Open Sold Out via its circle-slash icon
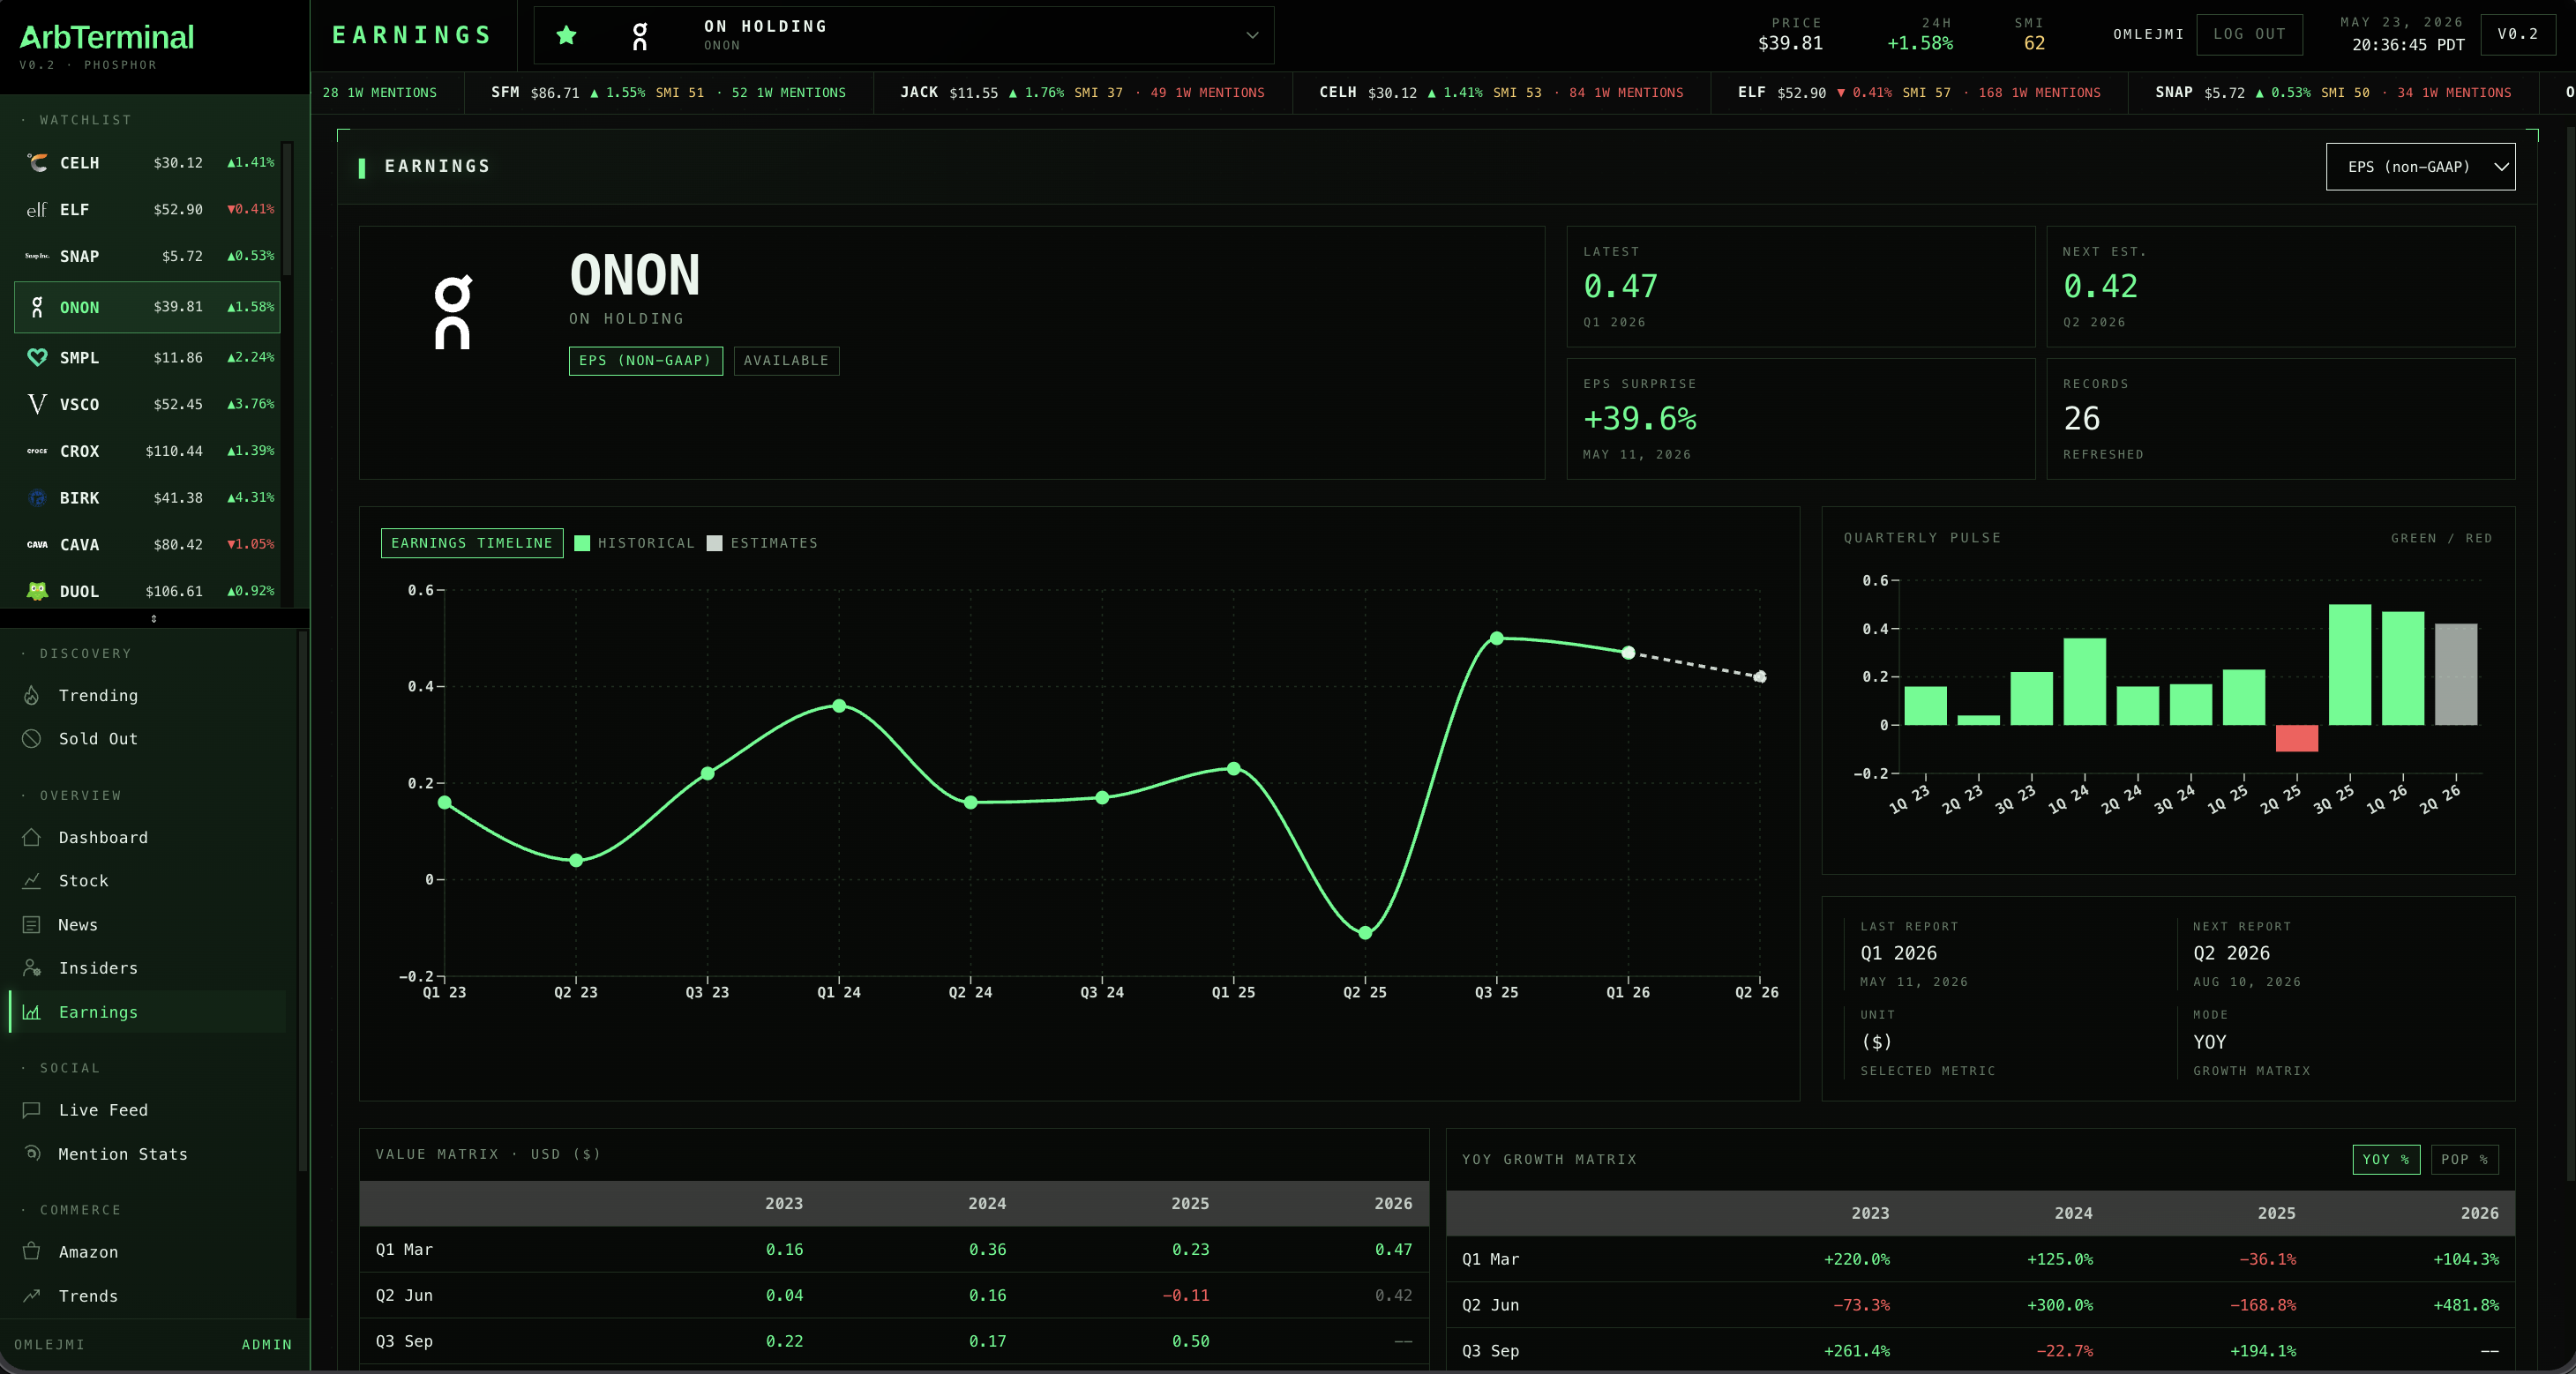The height and width of the screenshot is (1374, 2576). pos(31,738)
